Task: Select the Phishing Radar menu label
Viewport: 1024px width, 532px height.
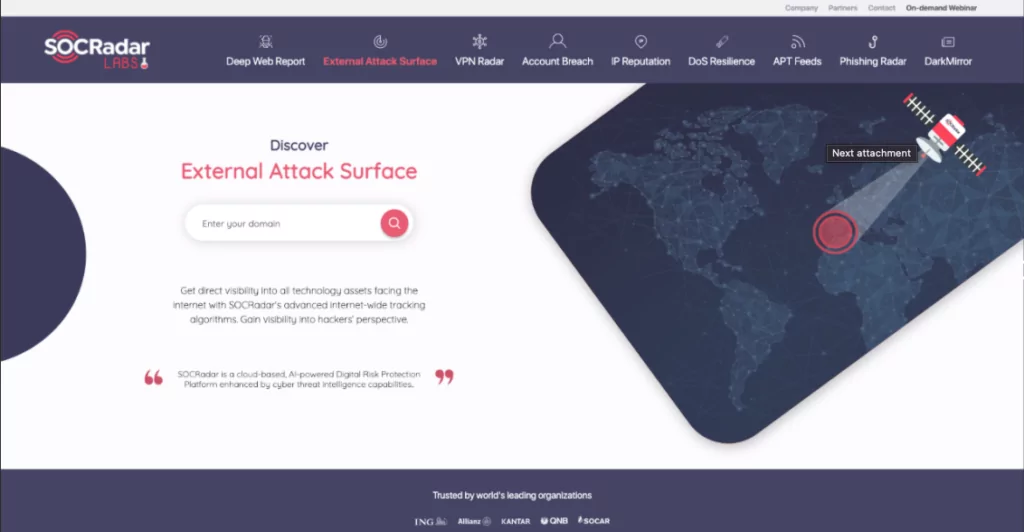Action: tap(872, 61)
